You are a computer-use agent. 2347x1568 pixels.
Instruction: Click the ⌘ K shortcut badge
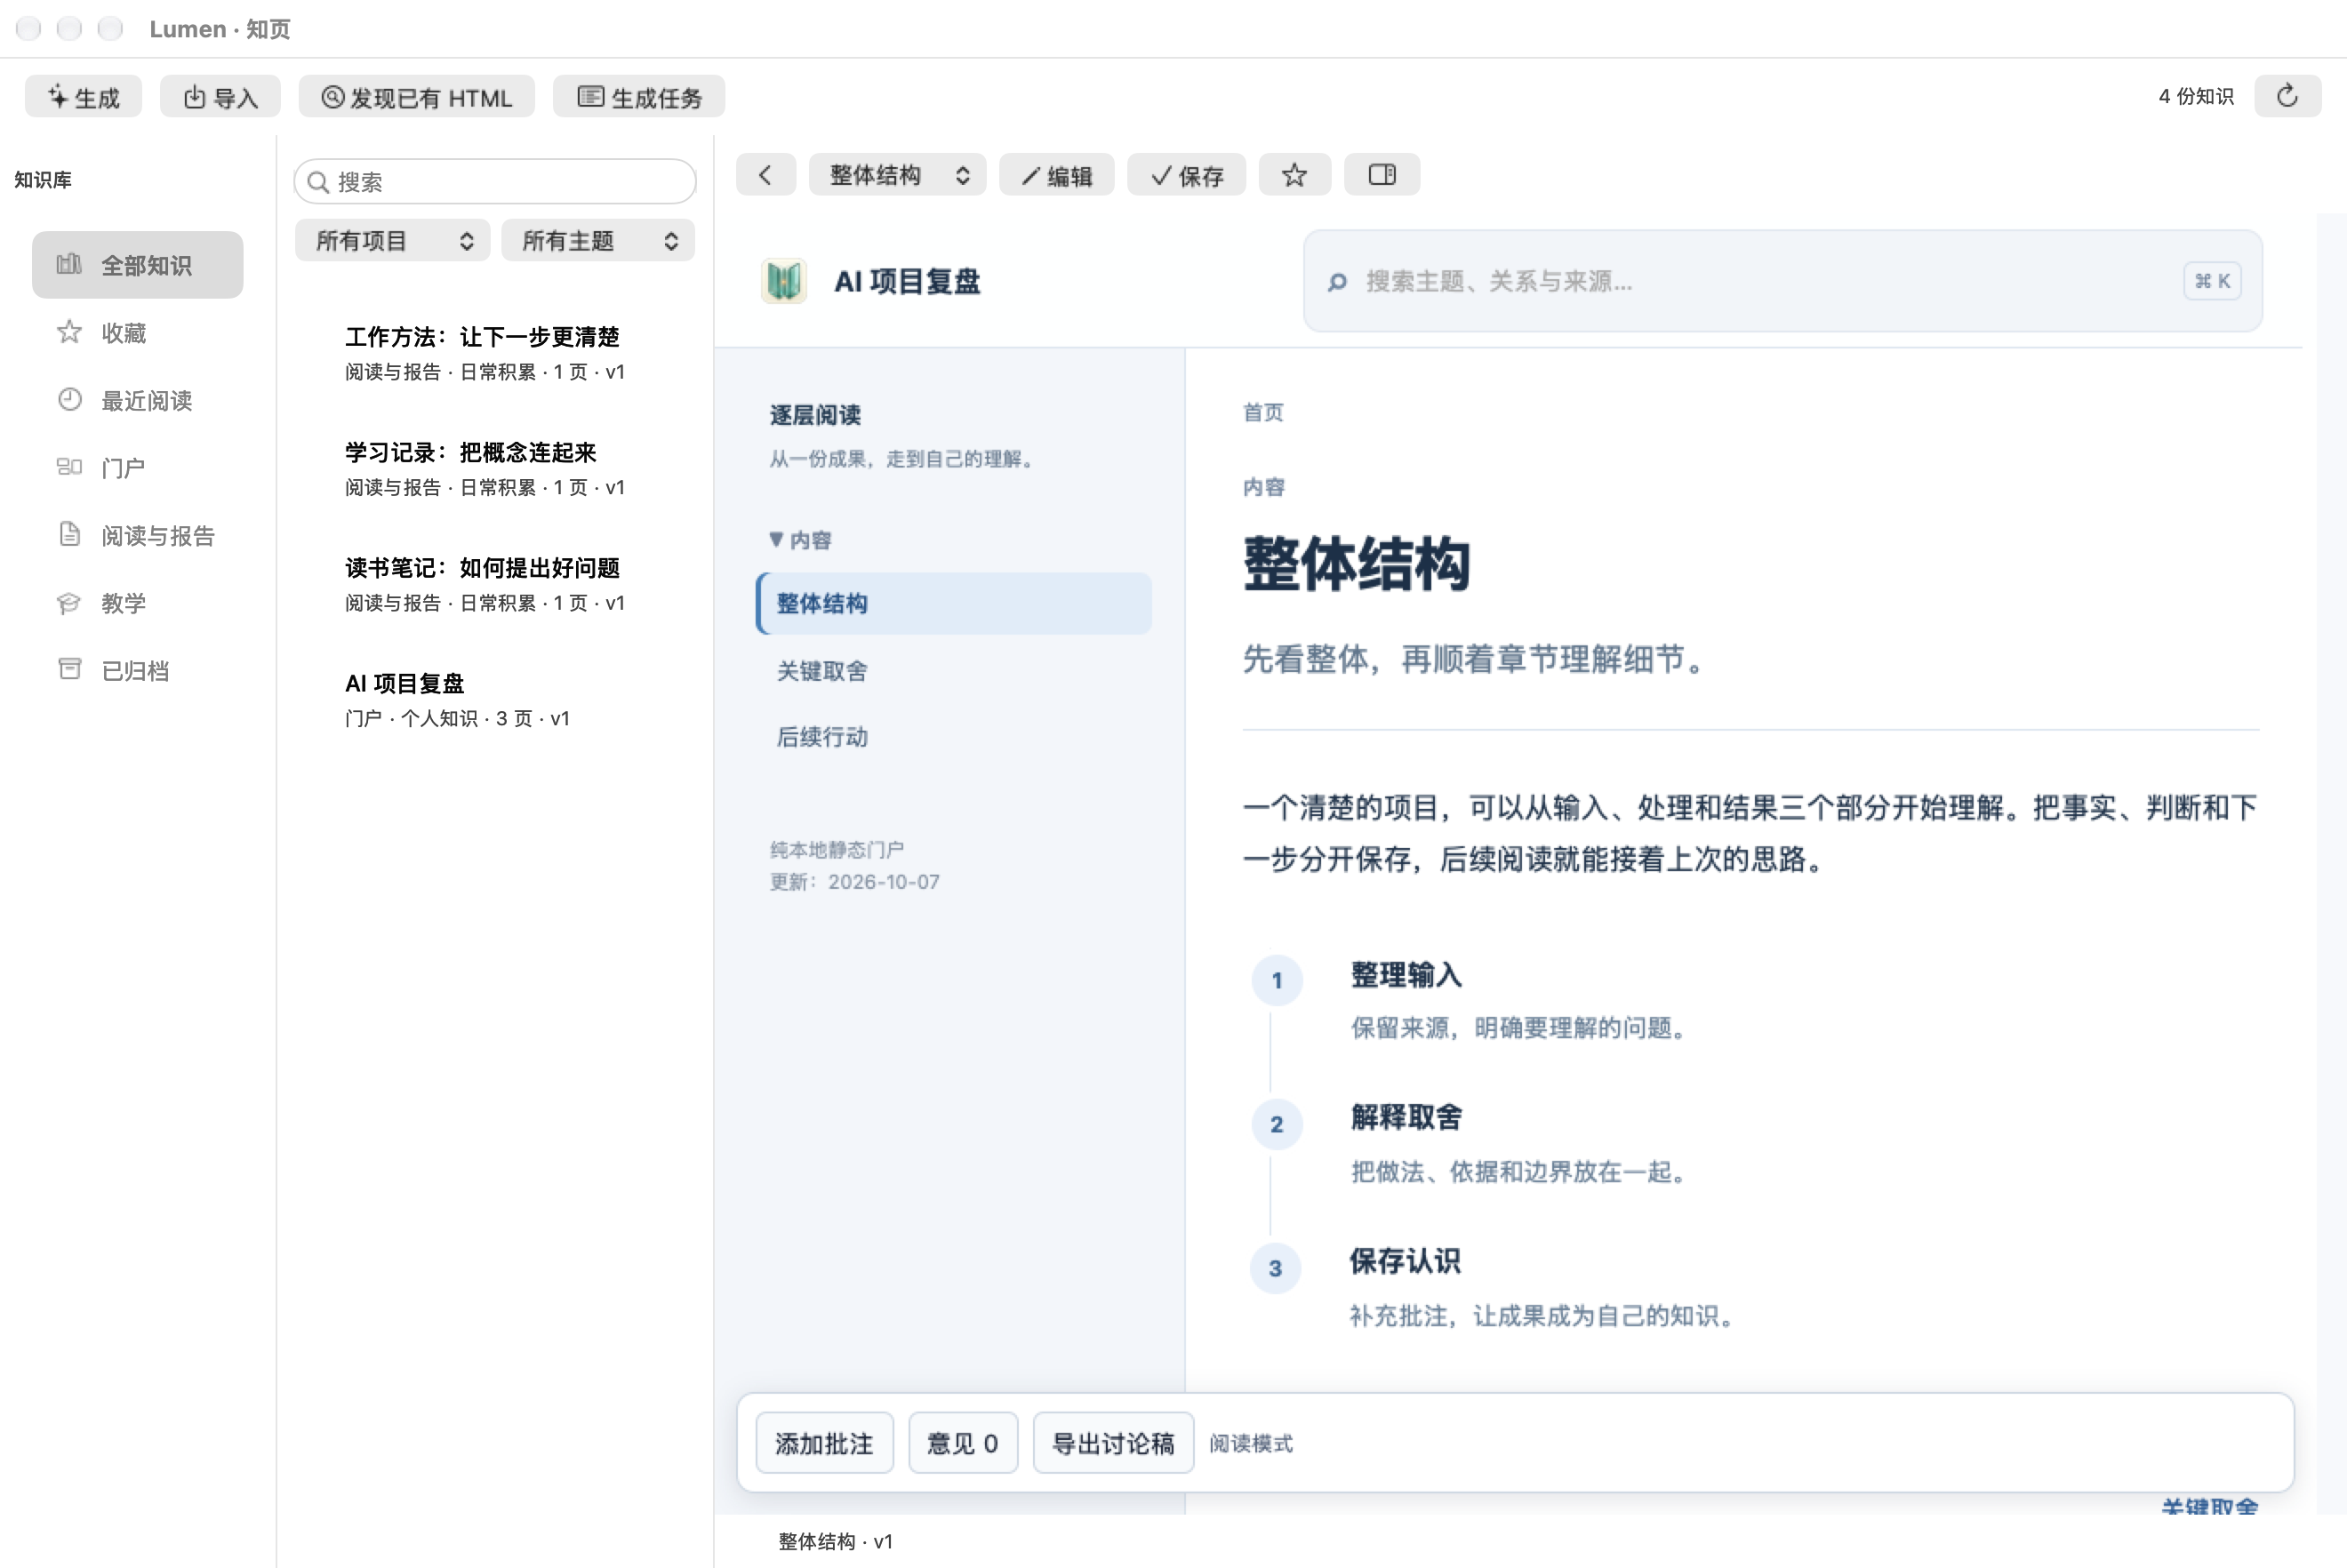(2211, 281)
